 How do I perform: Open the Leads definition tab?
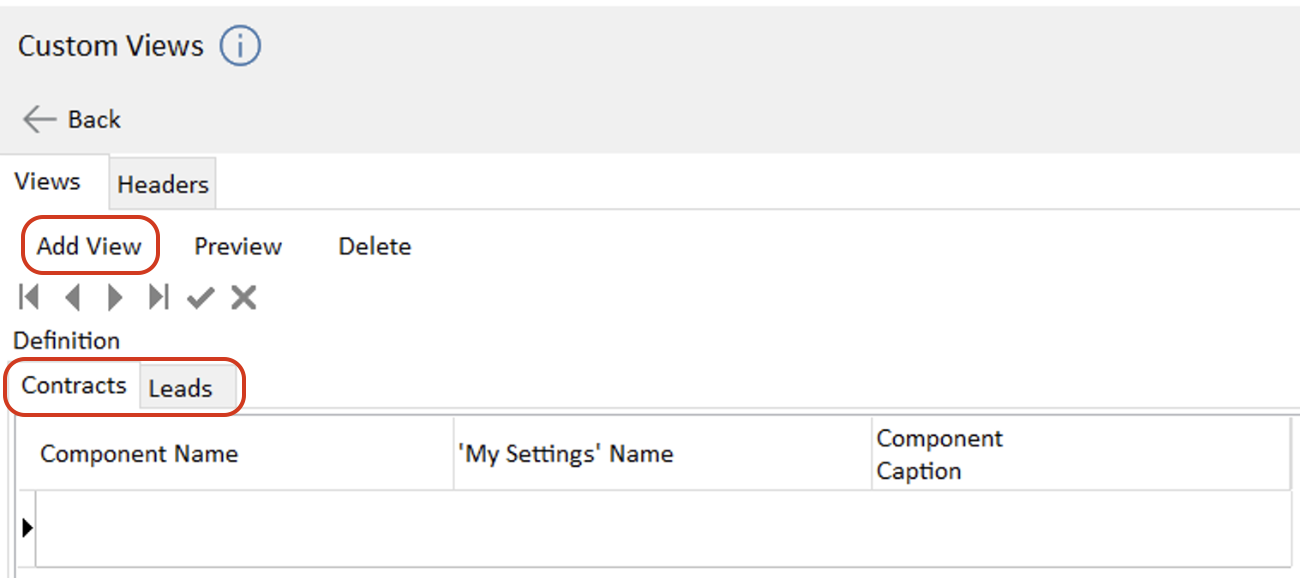pos(181,388)
